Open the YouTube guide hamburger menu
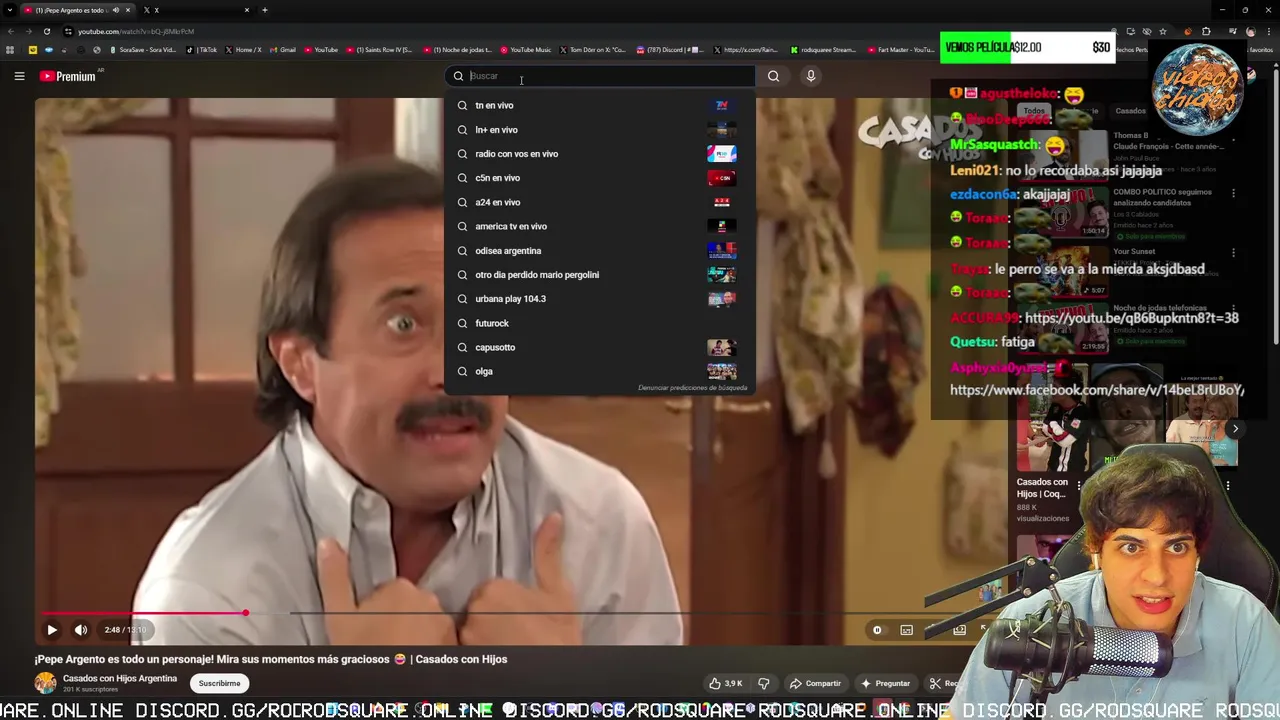 pyautogui.click(x=19, y=76)
